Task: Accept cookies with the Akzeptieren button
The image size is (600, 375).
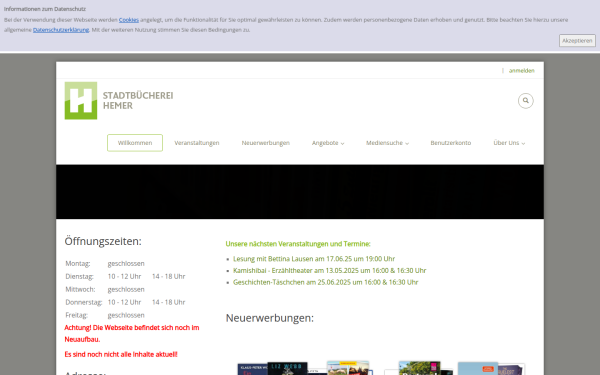Action: tap(577, 41)
